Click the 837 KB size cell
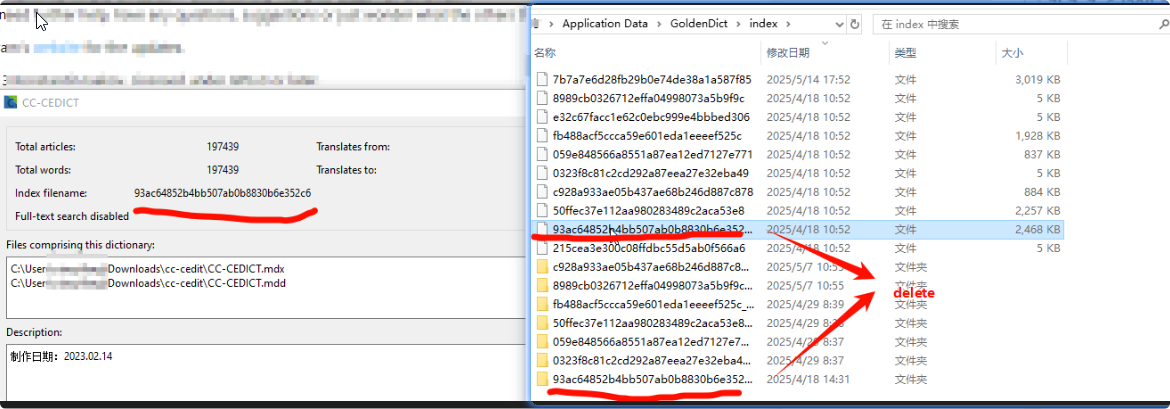Viewport: 1170px width, 409px height. point(1042,154)
